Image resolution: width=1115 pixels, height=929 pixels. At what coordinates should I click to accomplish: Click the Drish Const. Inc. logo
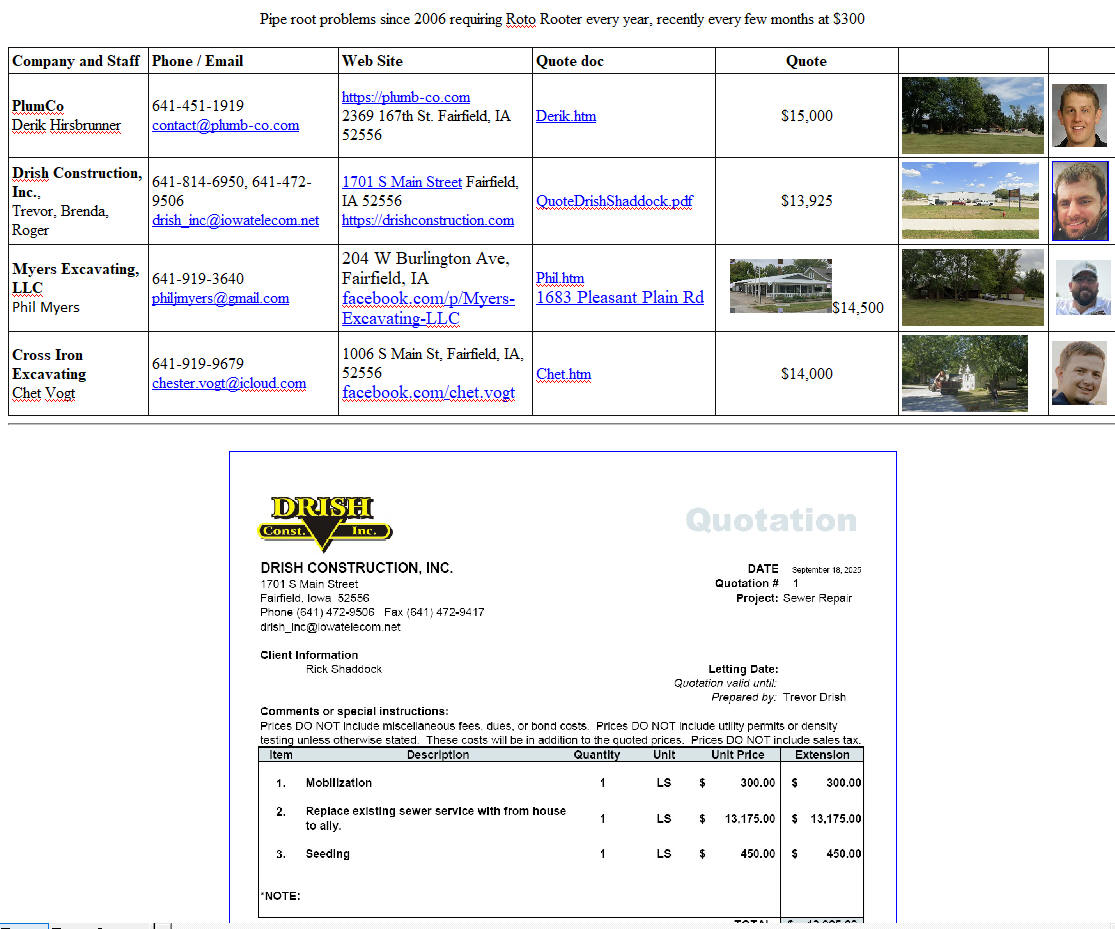coord(324,523)
